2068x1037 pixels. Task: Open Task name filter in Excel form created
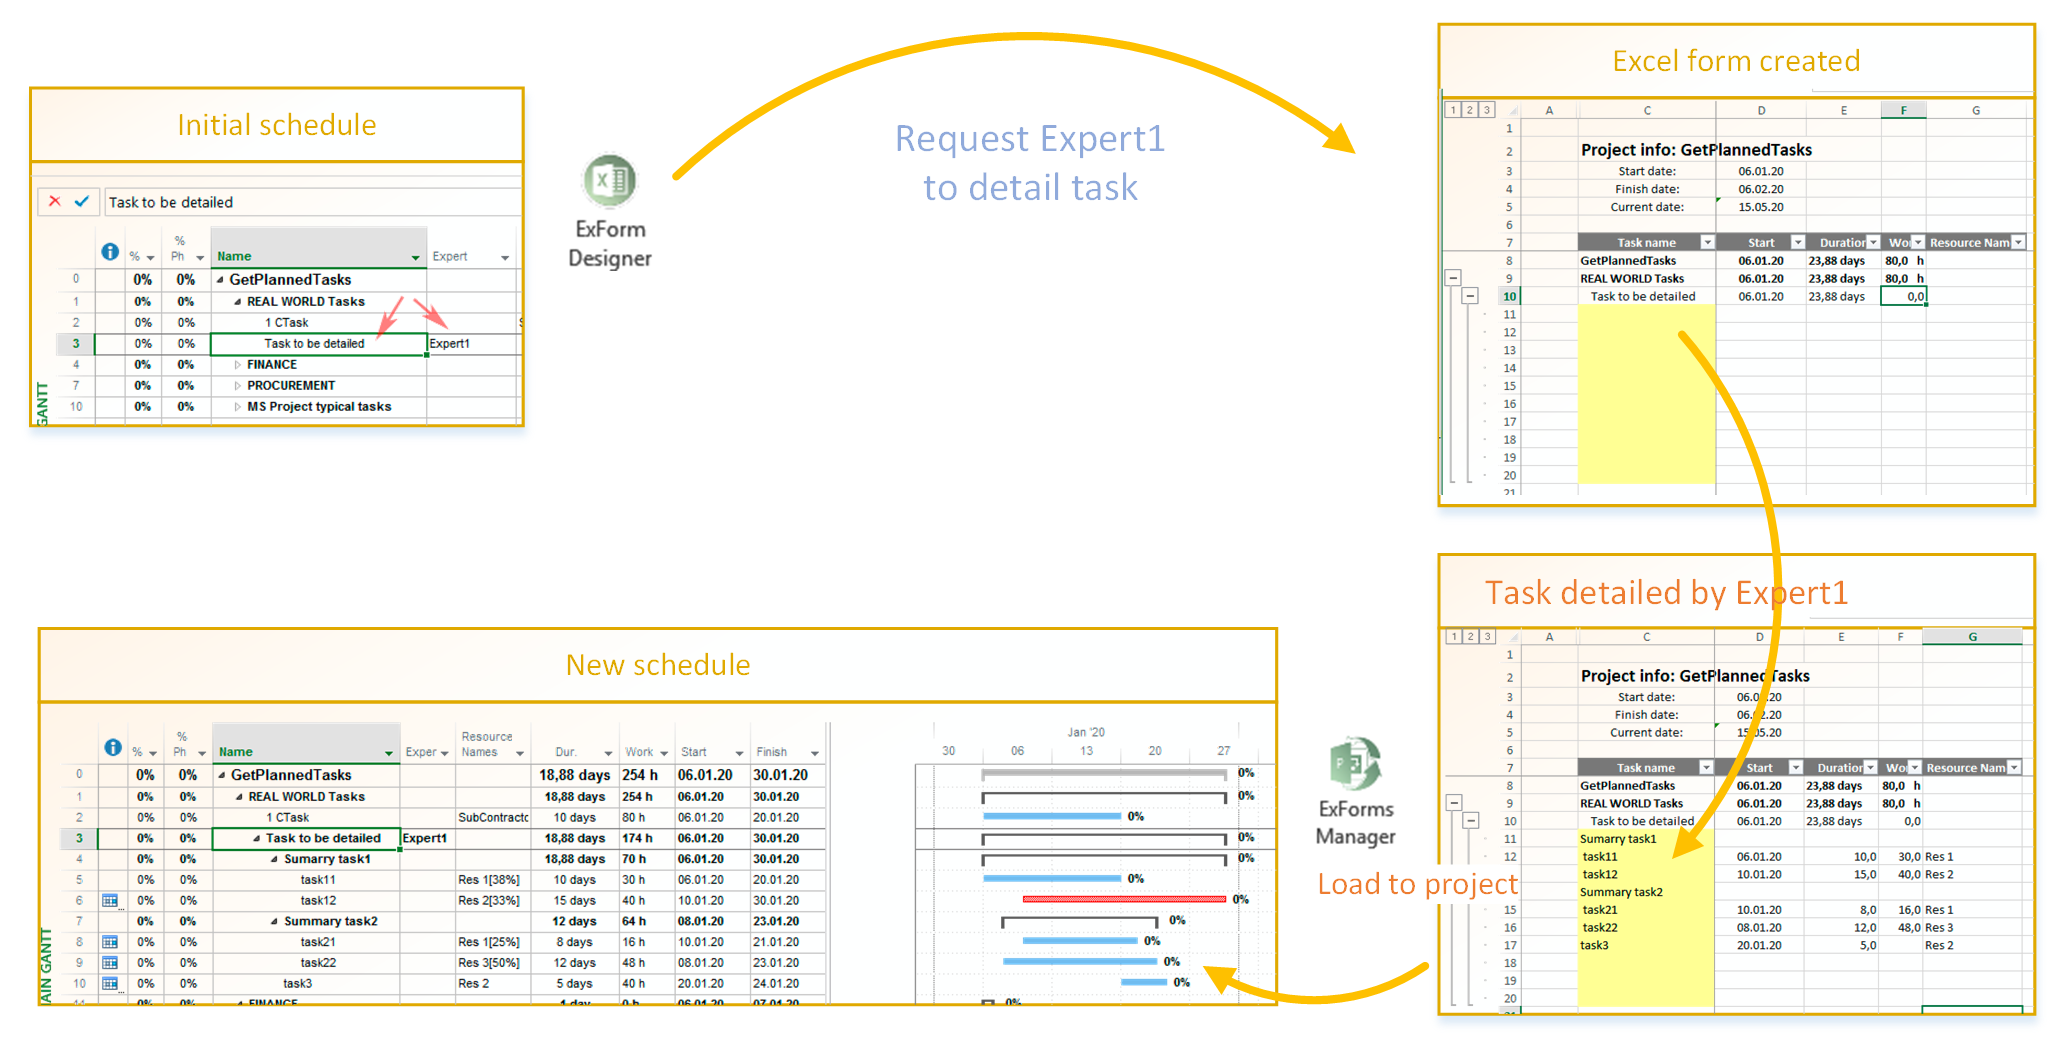(x=1708, y=243)
